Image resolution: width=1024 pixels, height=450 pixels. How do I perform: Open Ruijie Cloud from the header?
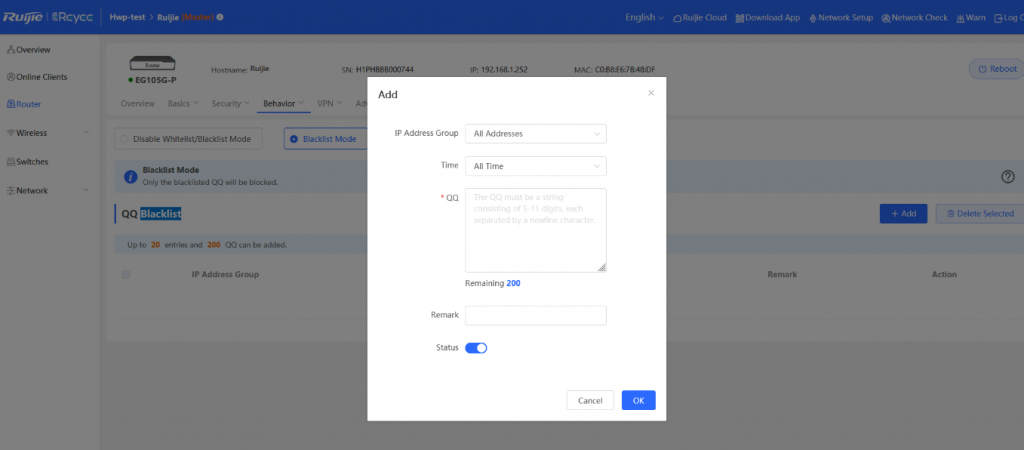[699, 17]
